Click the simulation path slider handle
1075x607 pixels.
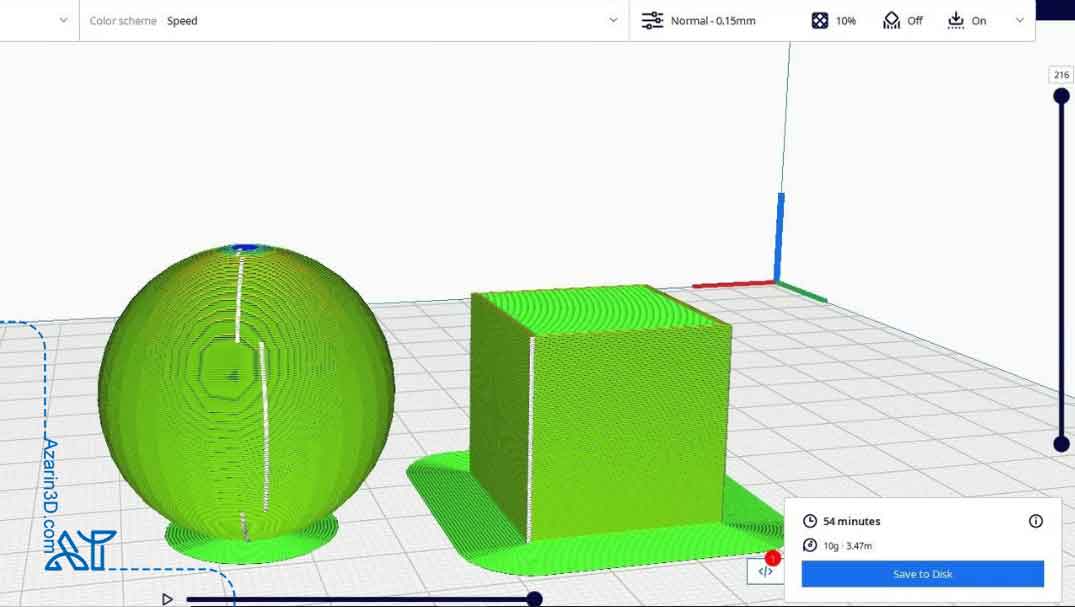[x=534, y=599]
